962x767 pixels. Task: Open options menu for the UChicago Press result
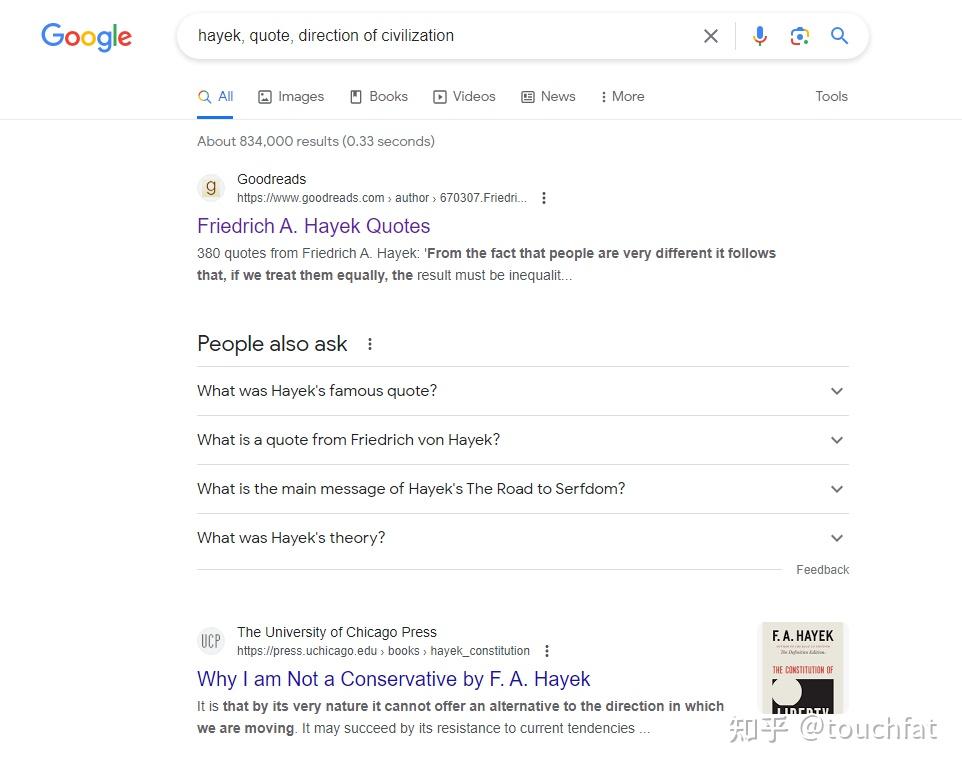coord(547,651)
